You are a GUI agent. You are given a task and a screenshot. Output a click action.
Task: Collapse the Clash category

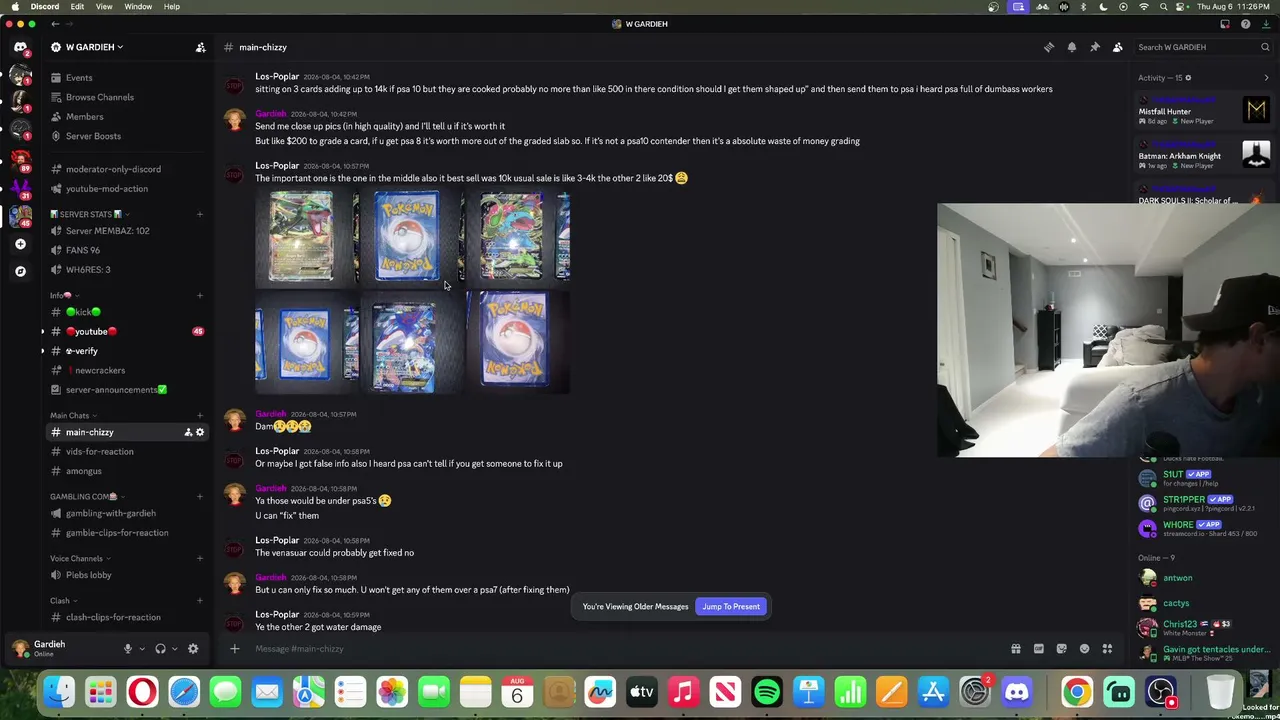coord(63,601)
